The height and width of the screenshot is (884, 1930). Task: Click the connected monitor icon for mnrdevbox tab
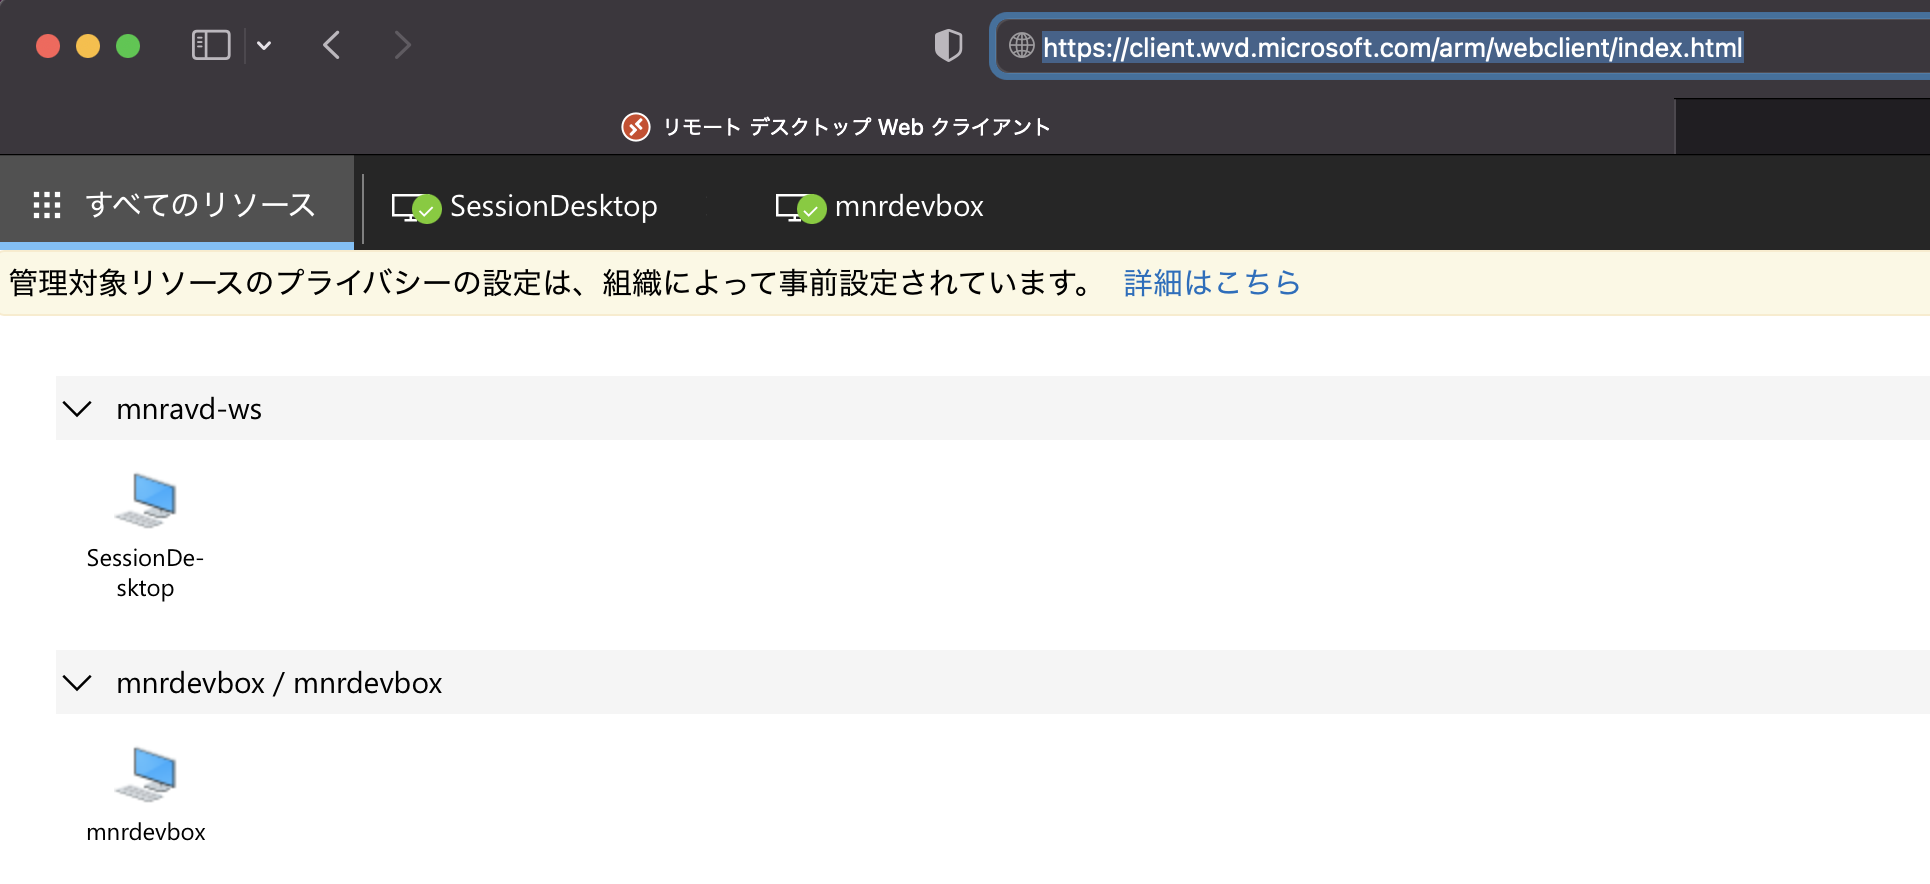[800, 208]
